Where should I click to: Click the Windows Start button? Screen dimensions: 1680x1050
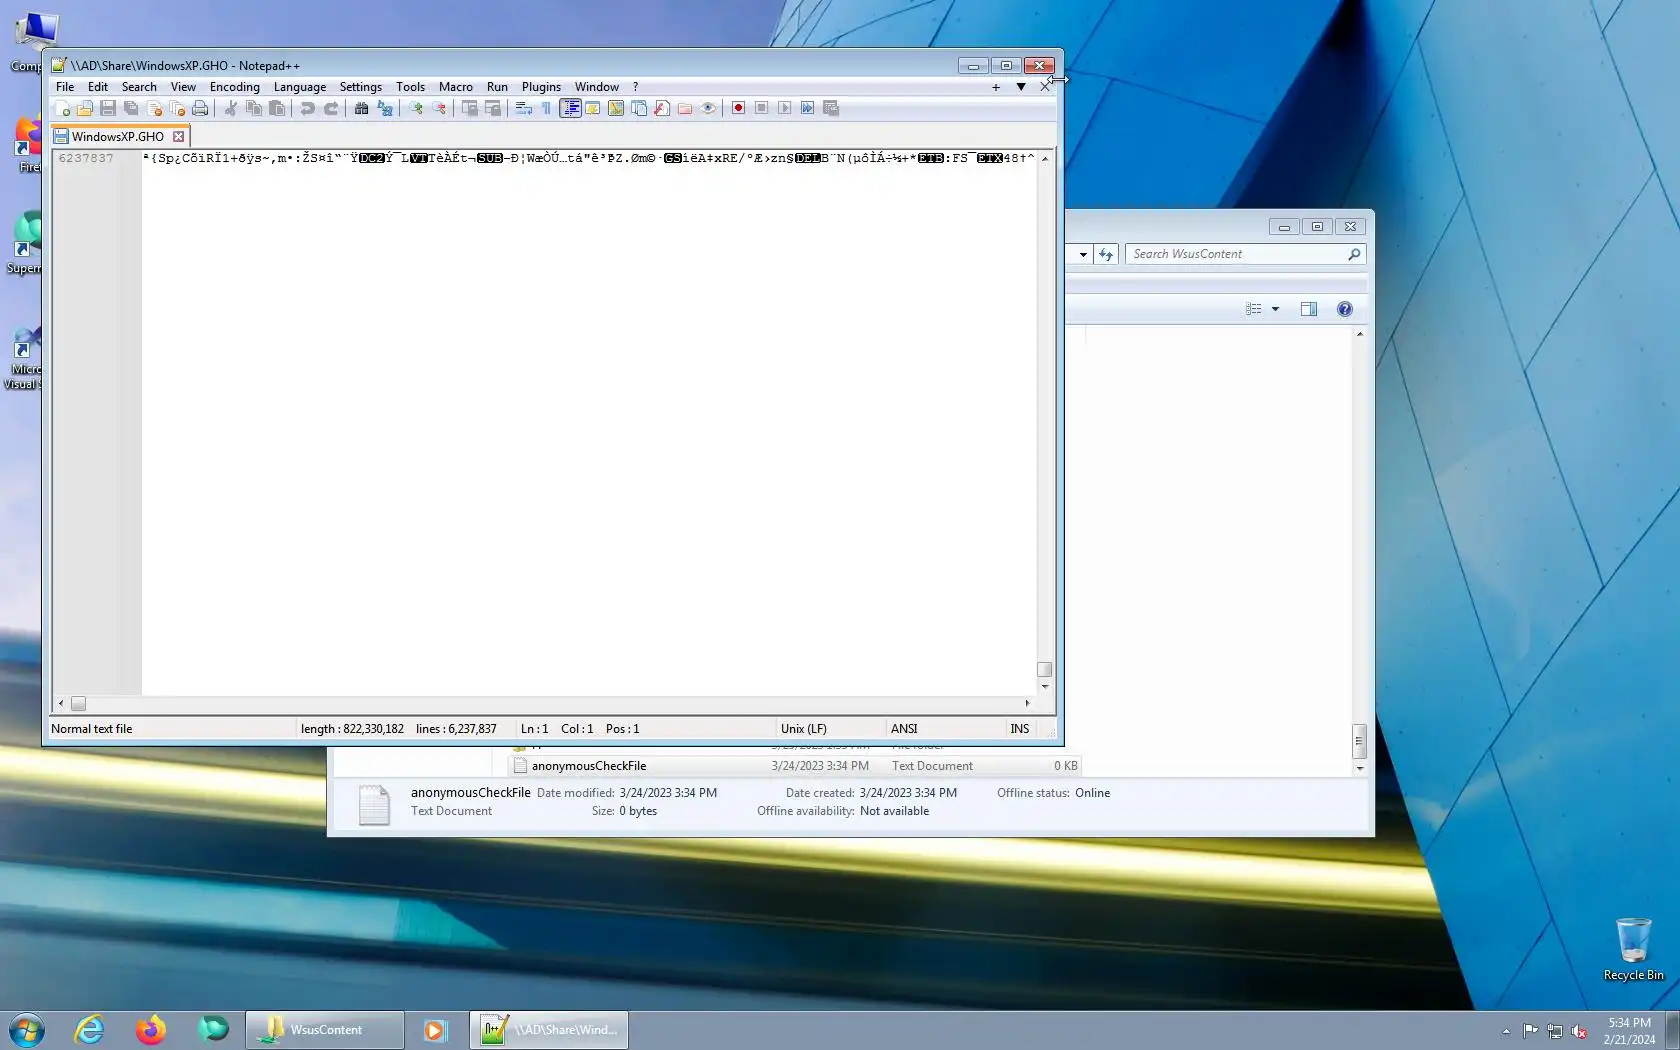27,1029
